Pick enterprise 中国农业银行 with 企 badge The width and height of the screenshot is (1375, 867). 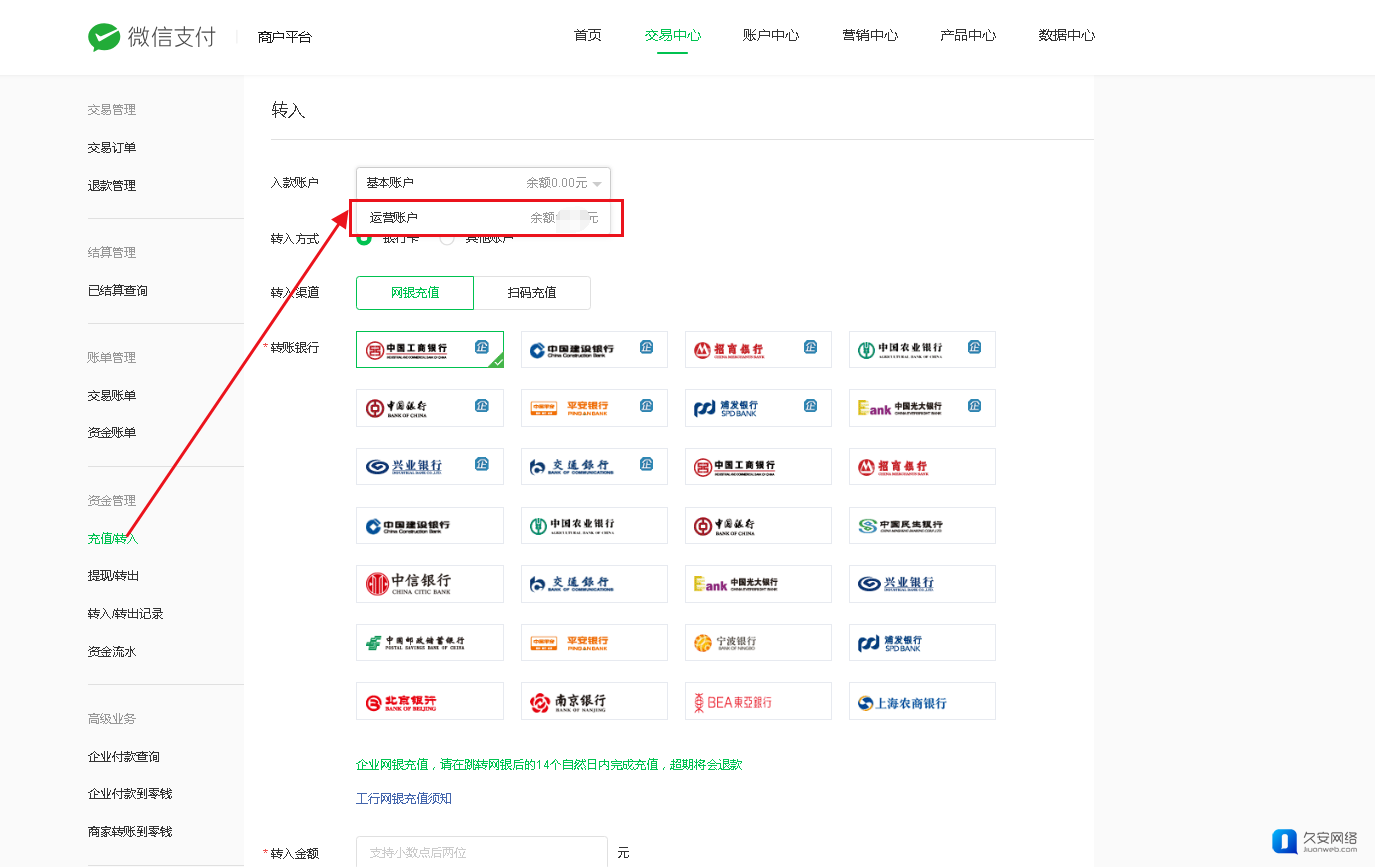click(922, 349)
